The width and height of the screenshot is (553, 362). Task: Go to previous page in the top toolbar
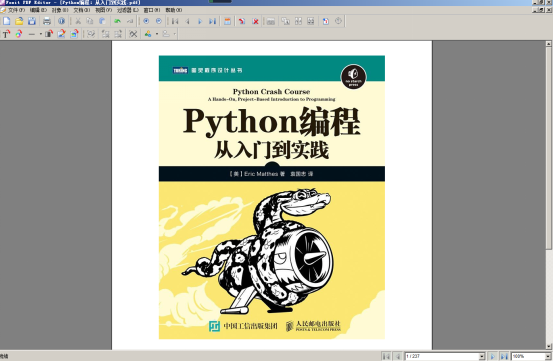click(187, 21)
